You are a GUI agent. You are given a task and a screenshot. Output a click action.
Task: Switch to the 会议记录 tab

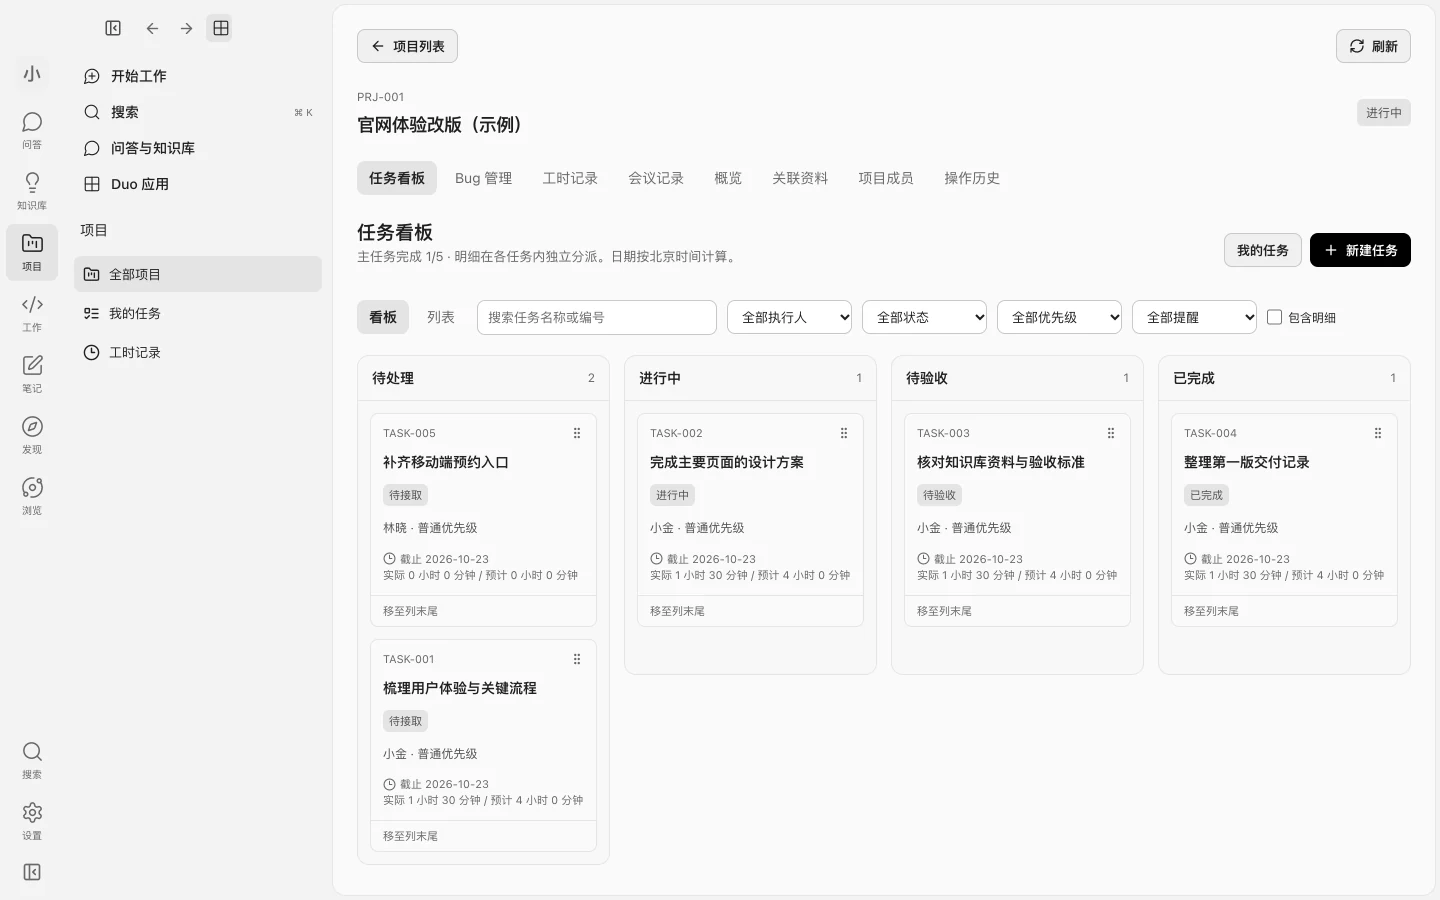656,178
